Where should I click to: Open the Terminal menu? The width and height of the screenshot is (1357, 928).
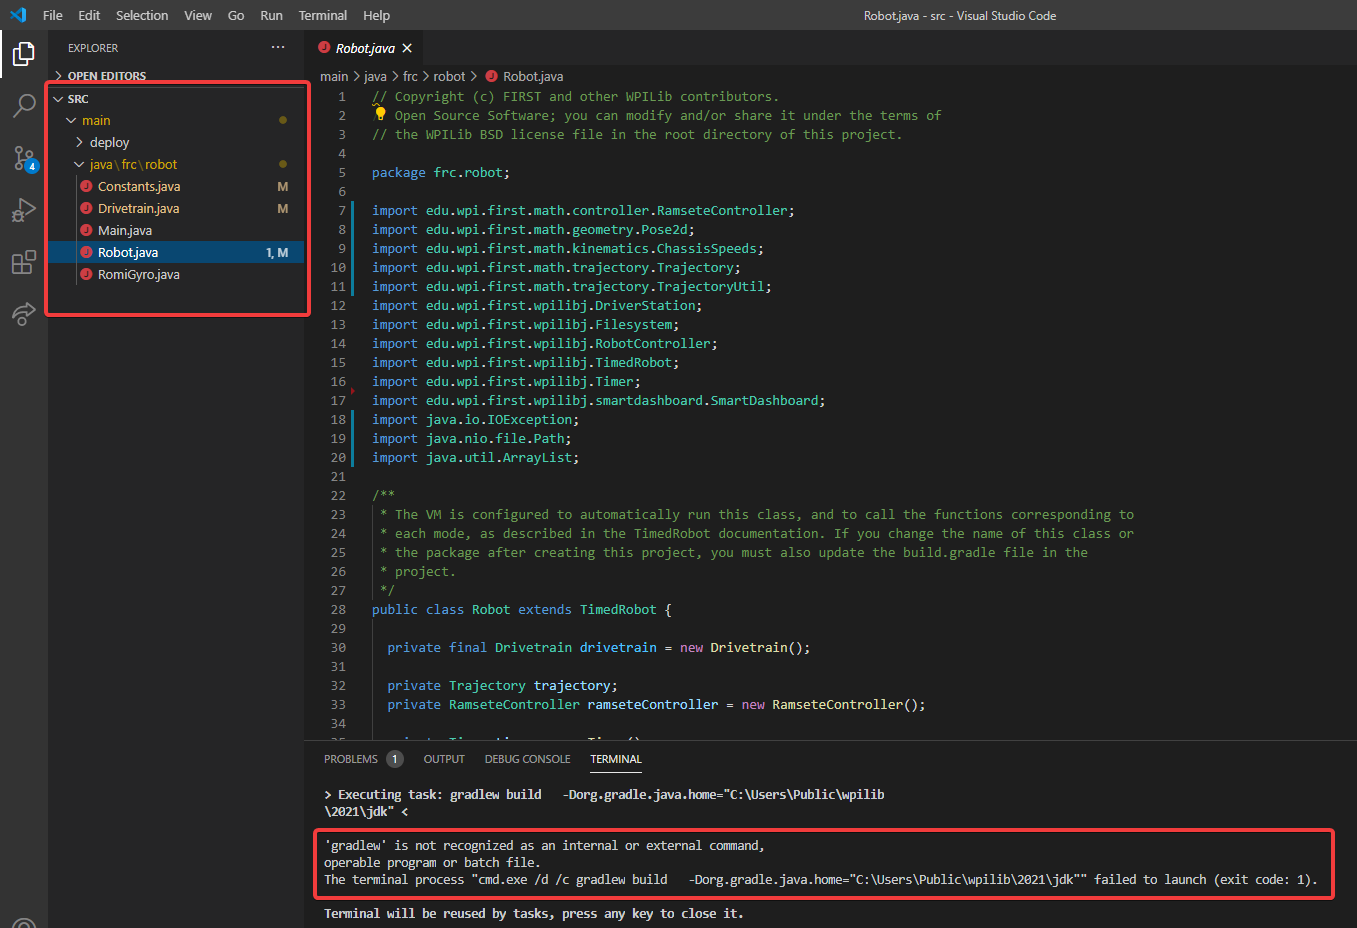pyautogui.click(x=322, y=15)
